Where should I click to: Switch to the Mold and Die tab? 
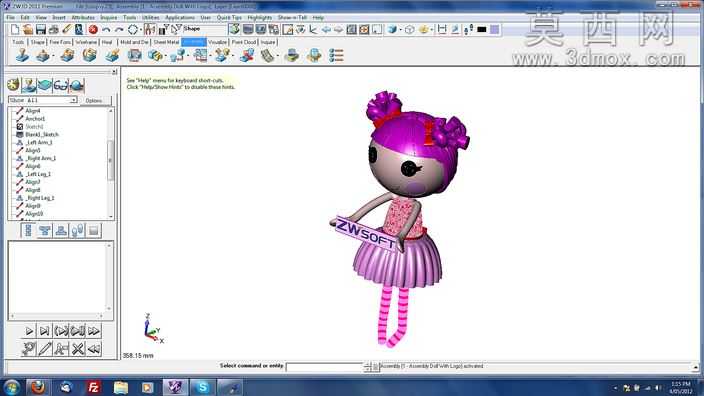(134, 42)
